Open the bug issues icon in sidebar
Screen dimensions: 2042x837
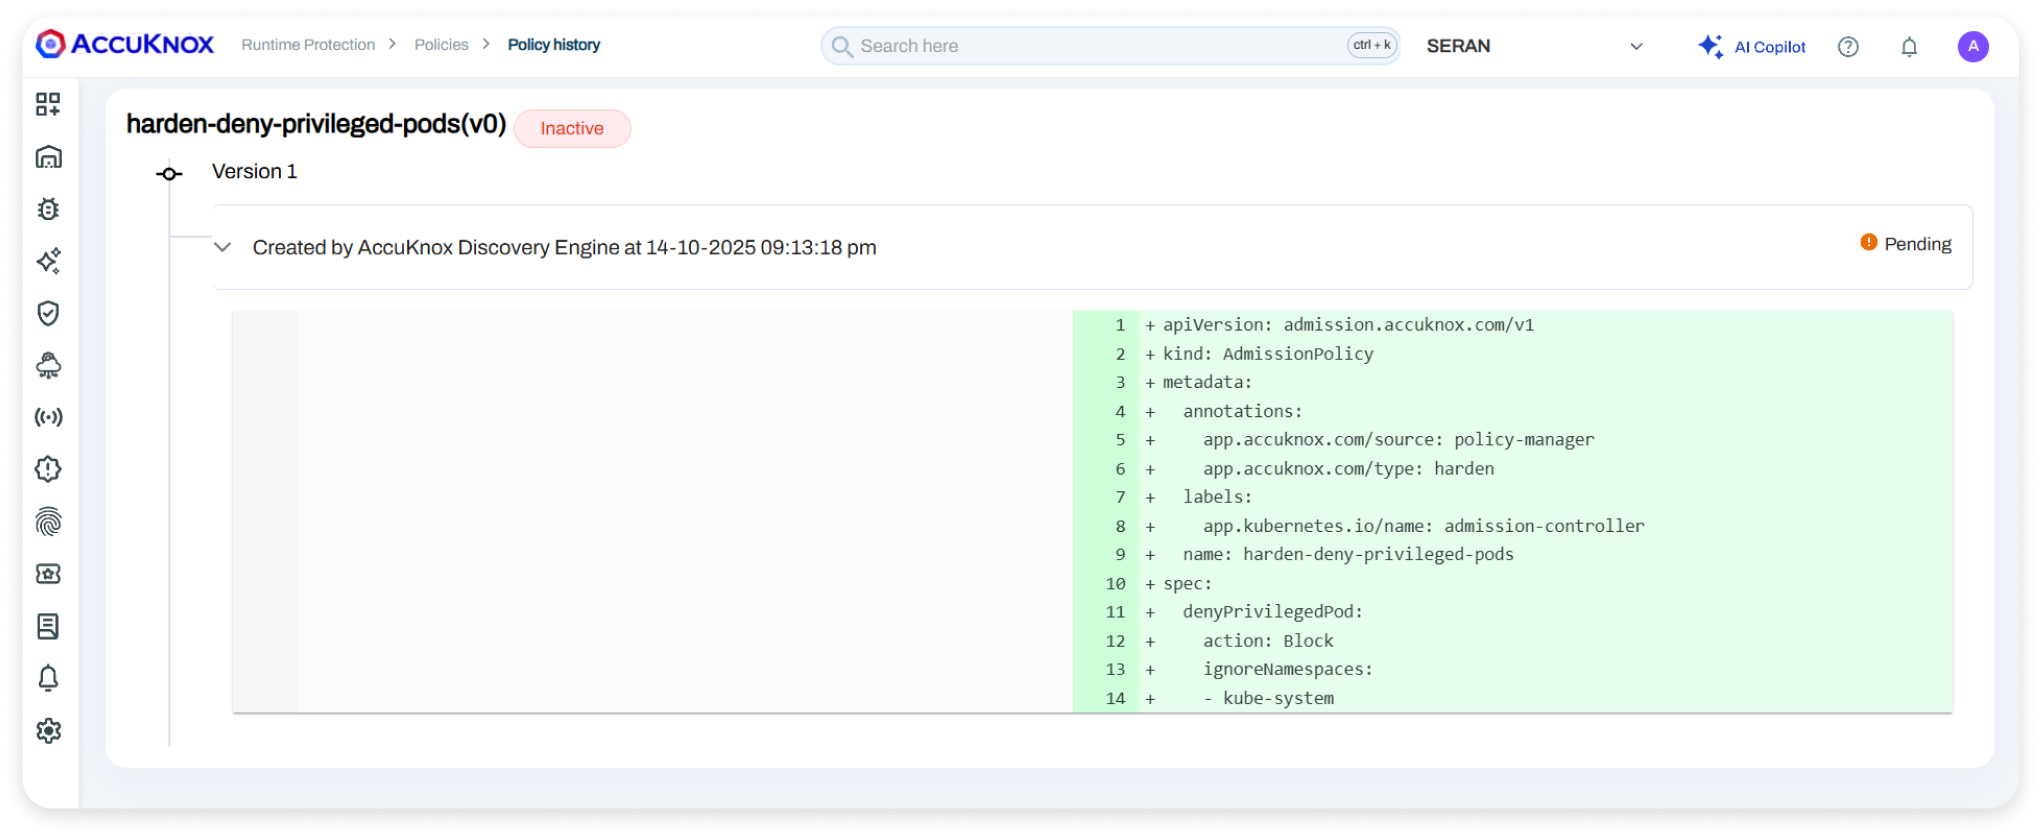click(48, 209)
